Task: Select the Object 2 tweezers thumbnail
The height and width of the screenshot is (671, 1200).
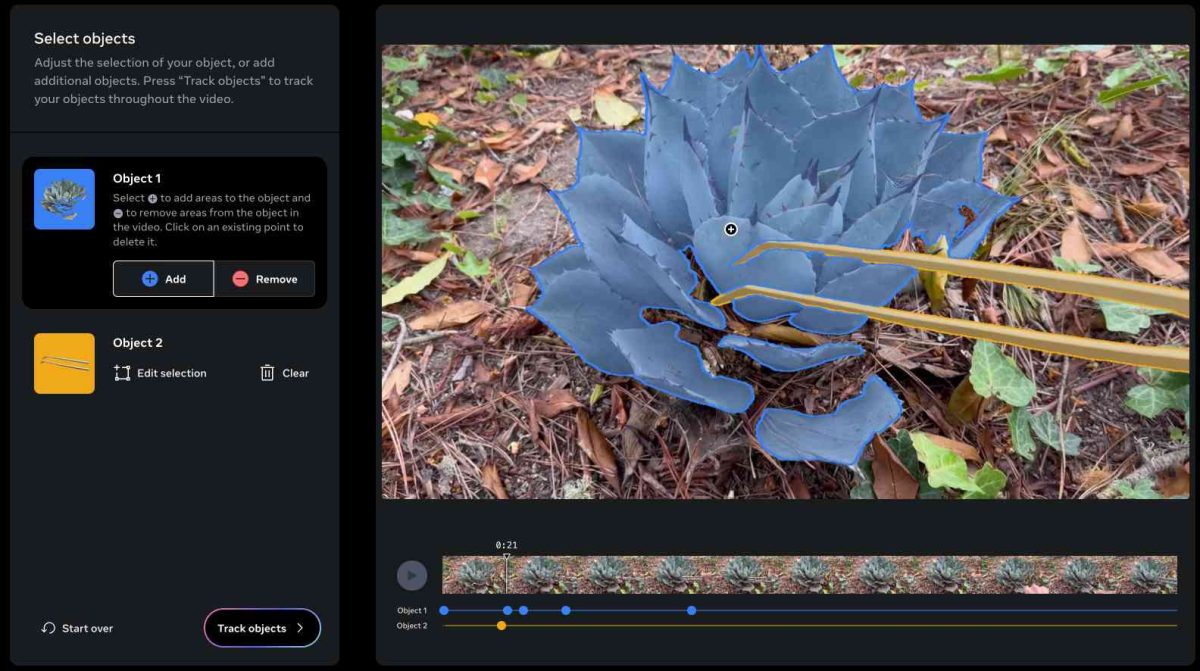Action: 64,363
